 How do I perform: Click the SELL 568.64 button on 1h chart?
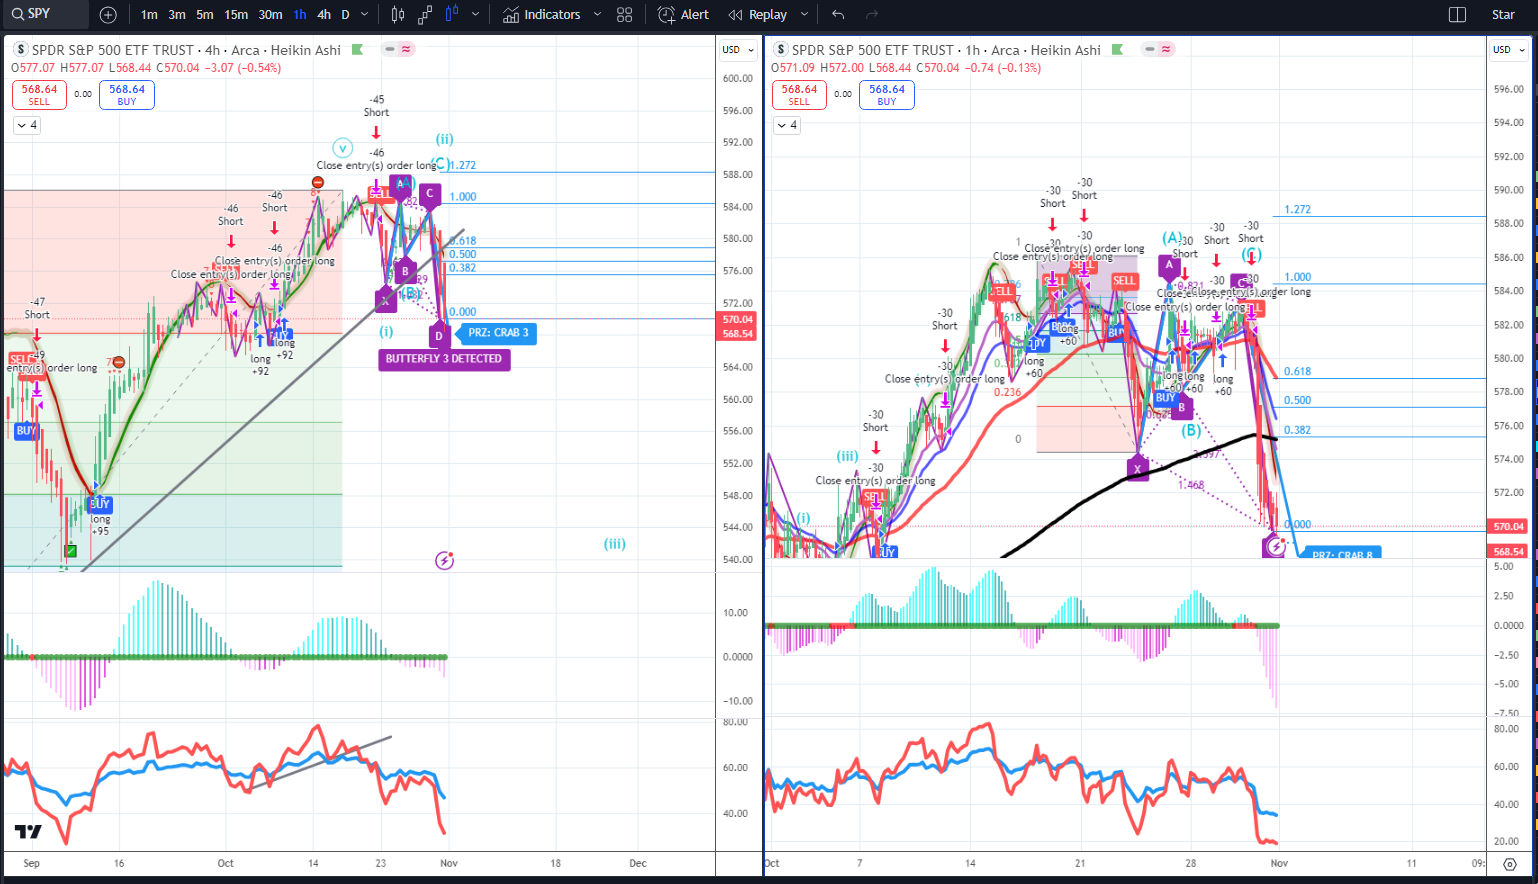tap(799, 94)
